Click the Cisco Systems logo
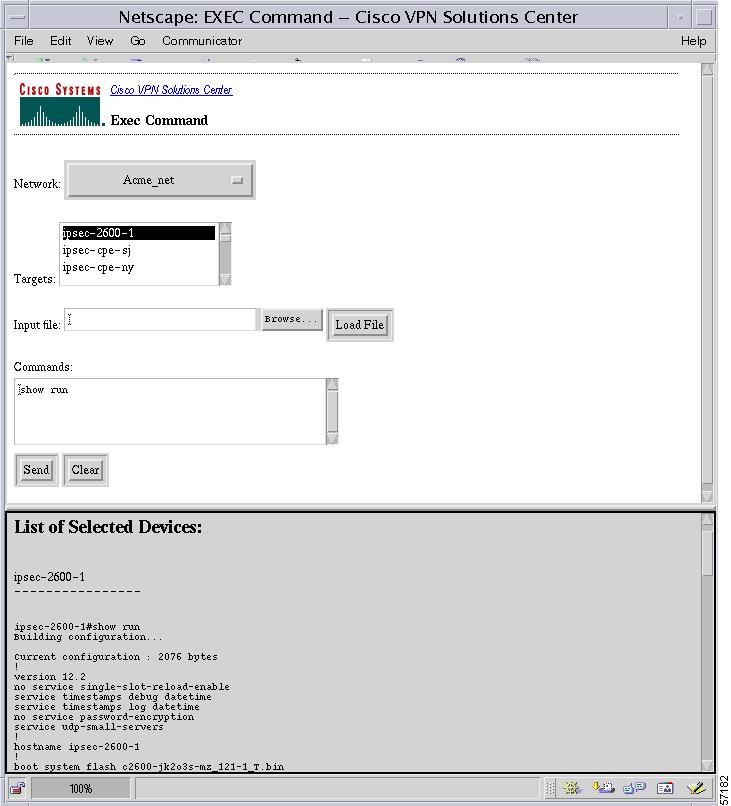731x806 pixels. [61, 105]
